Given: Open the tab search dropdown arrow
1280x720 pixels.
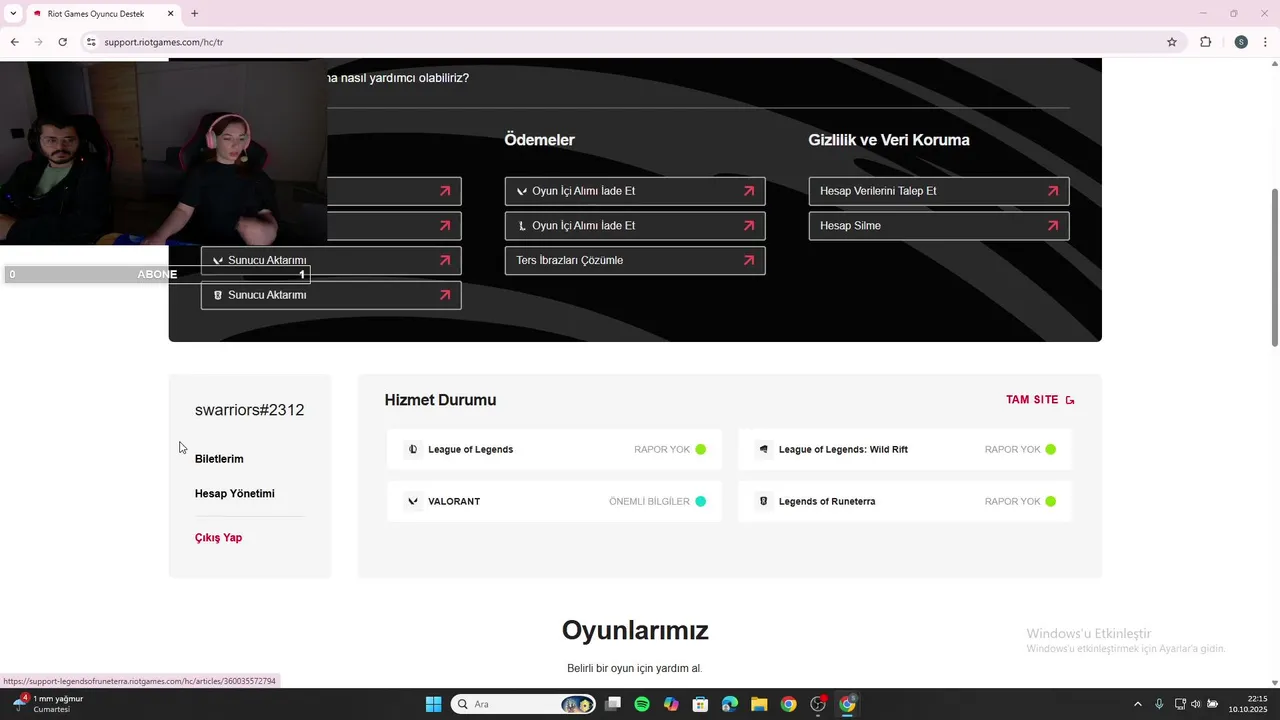Looking at the screenshot, I should click(12, 14).
